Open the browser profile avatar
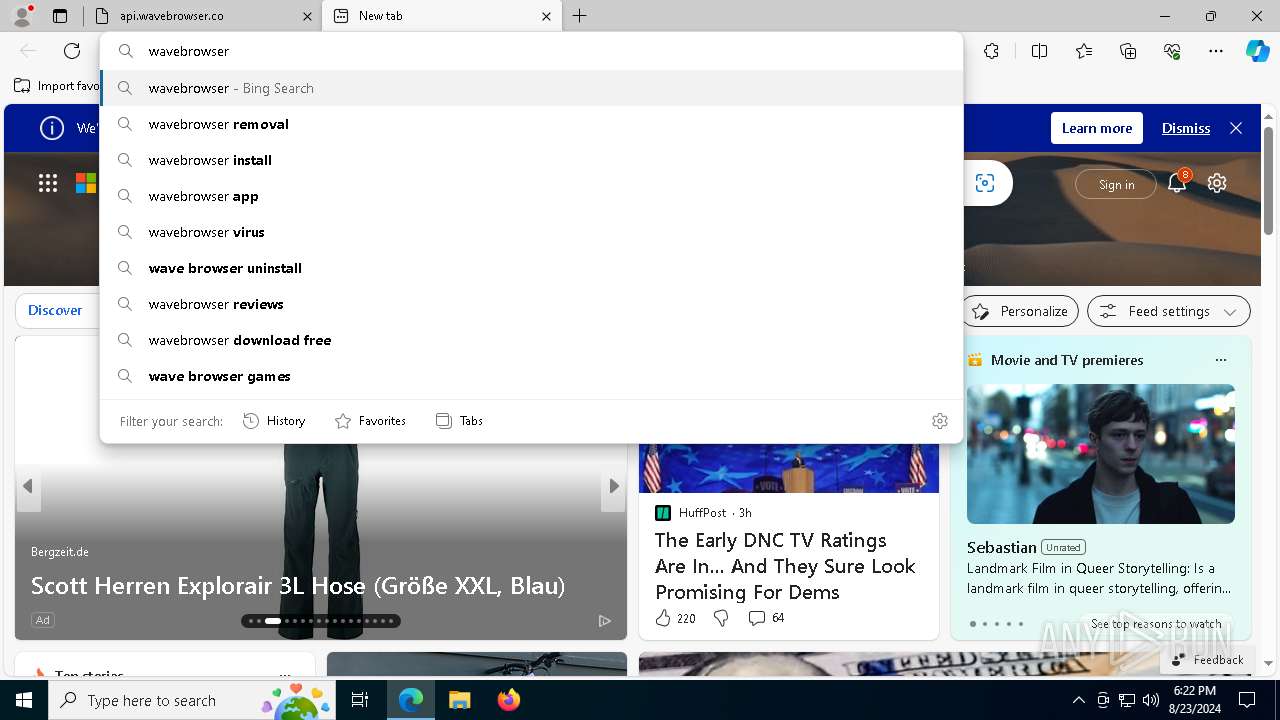This screenshot has width=1280, height=720. pyautogui.click(x=22, y=16)
